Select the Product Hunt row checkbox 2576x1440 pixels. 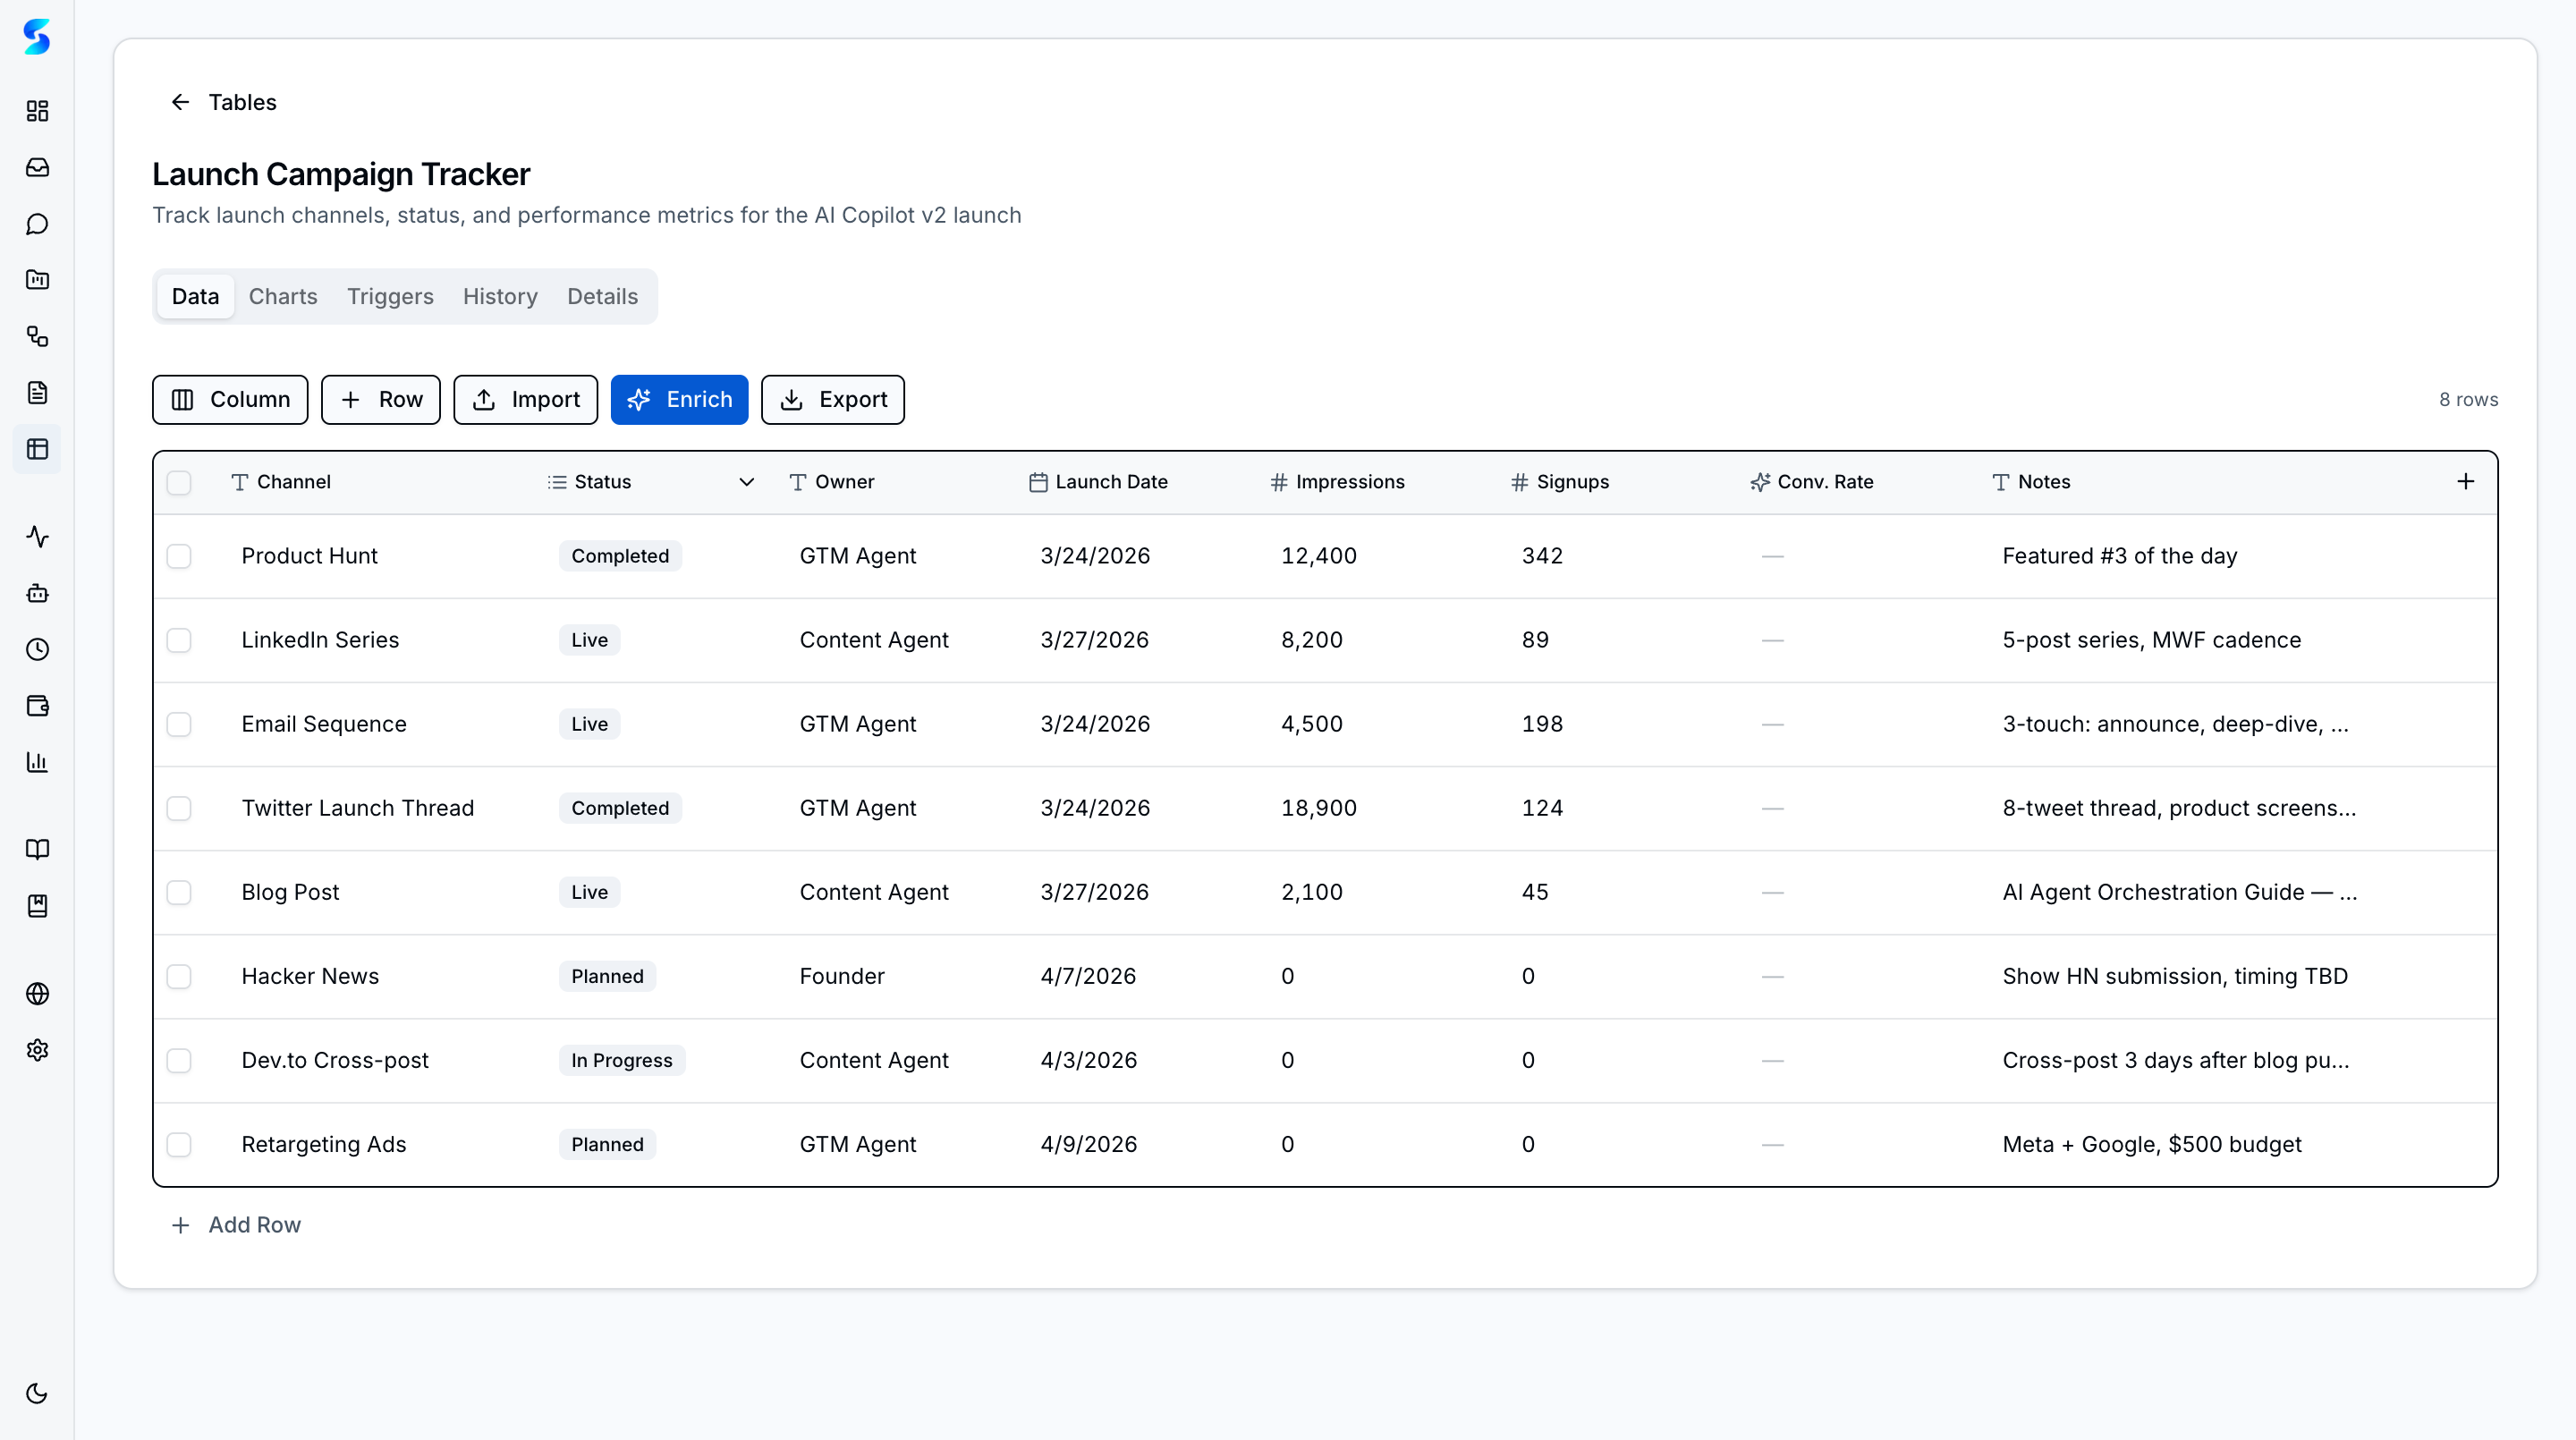coord(179,556)
